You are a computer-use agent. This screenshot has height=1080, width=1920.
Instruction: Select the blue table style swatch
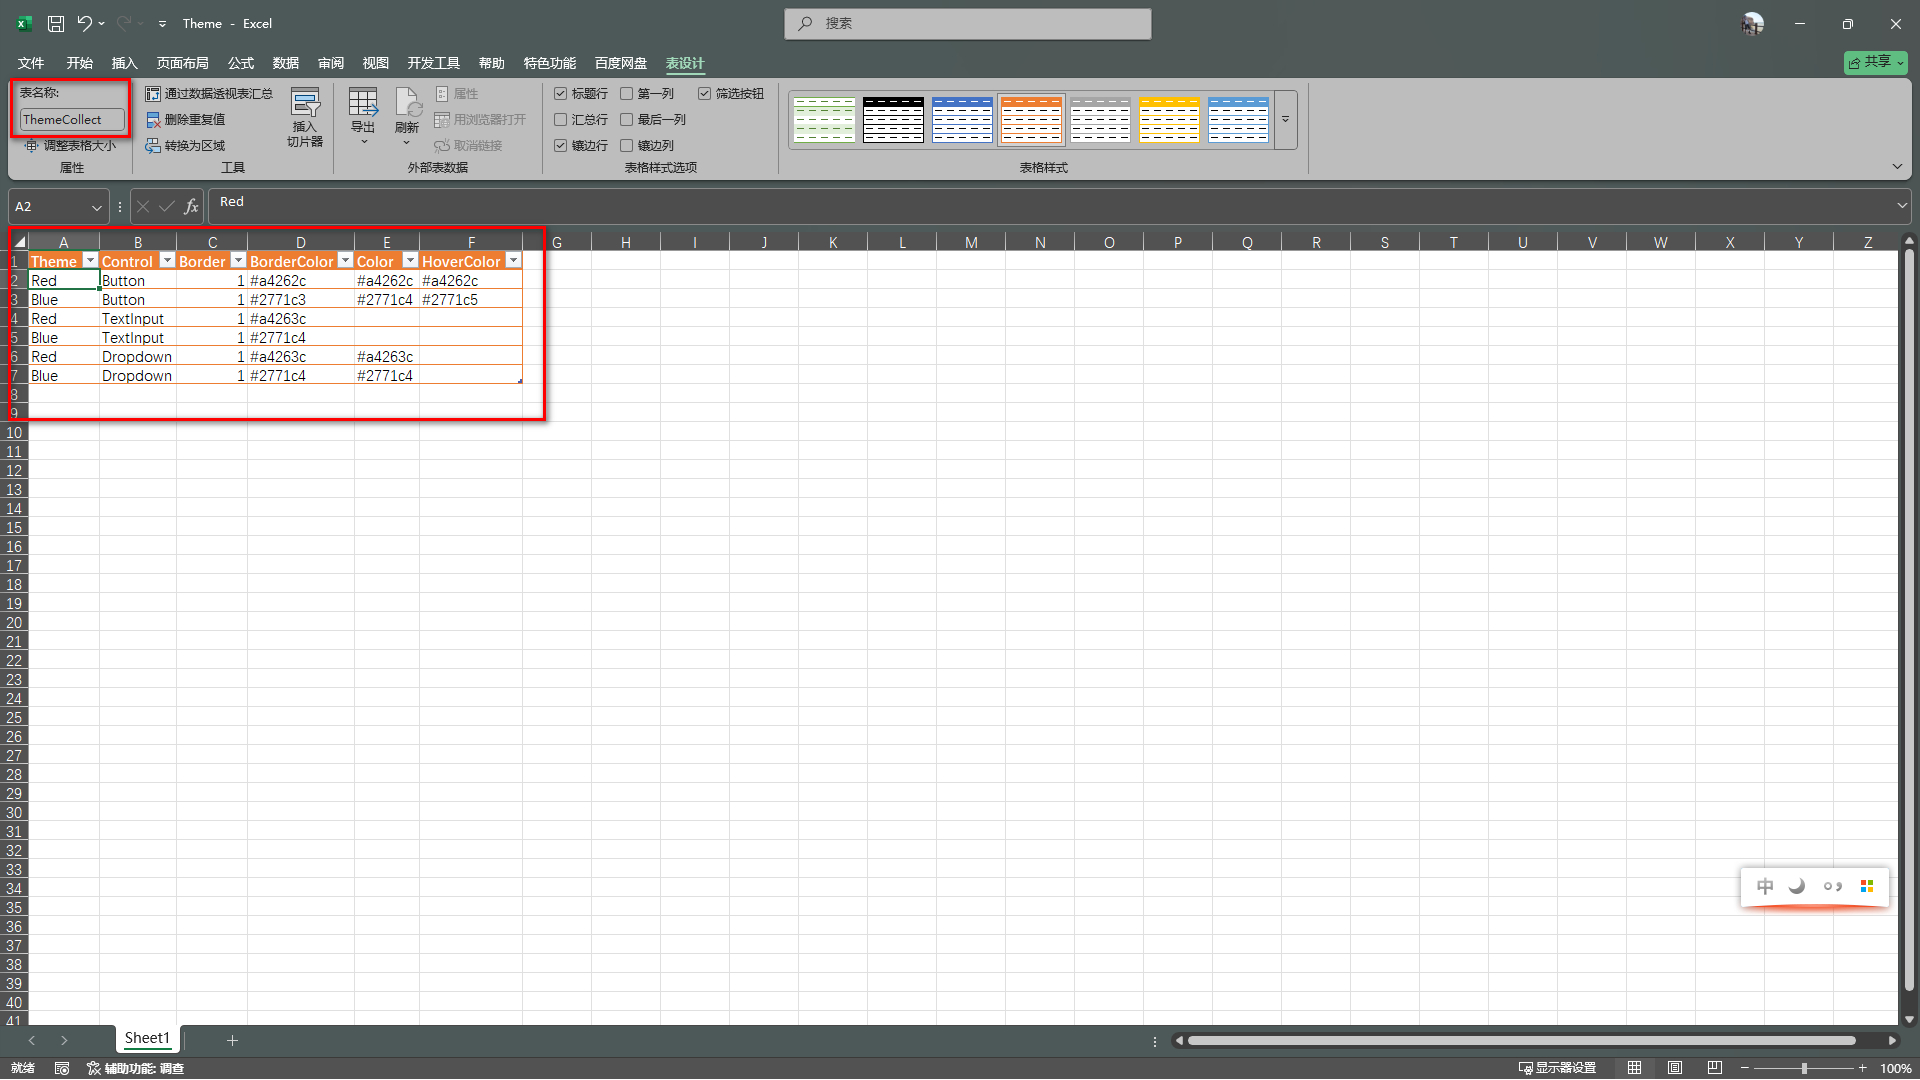pyautogui.click(x=962, y=120)
